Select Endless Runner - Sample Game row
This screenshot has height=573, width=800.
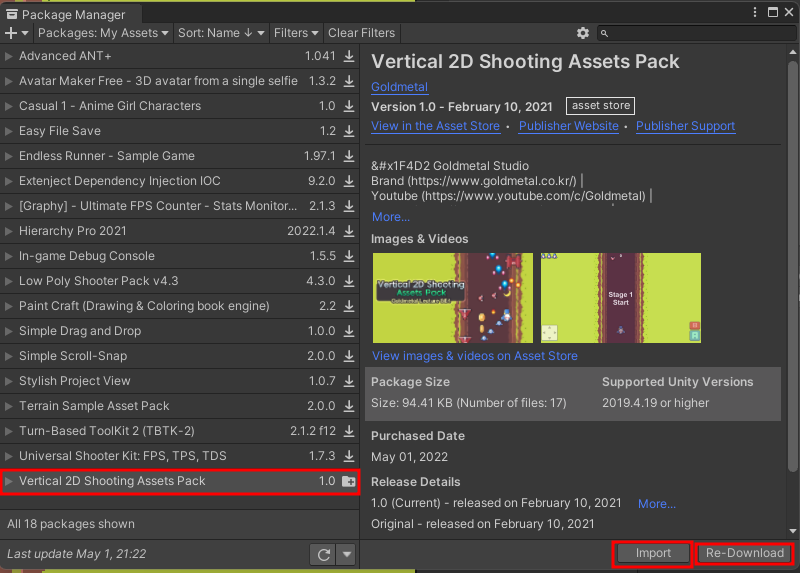click(x=180, y=156)
